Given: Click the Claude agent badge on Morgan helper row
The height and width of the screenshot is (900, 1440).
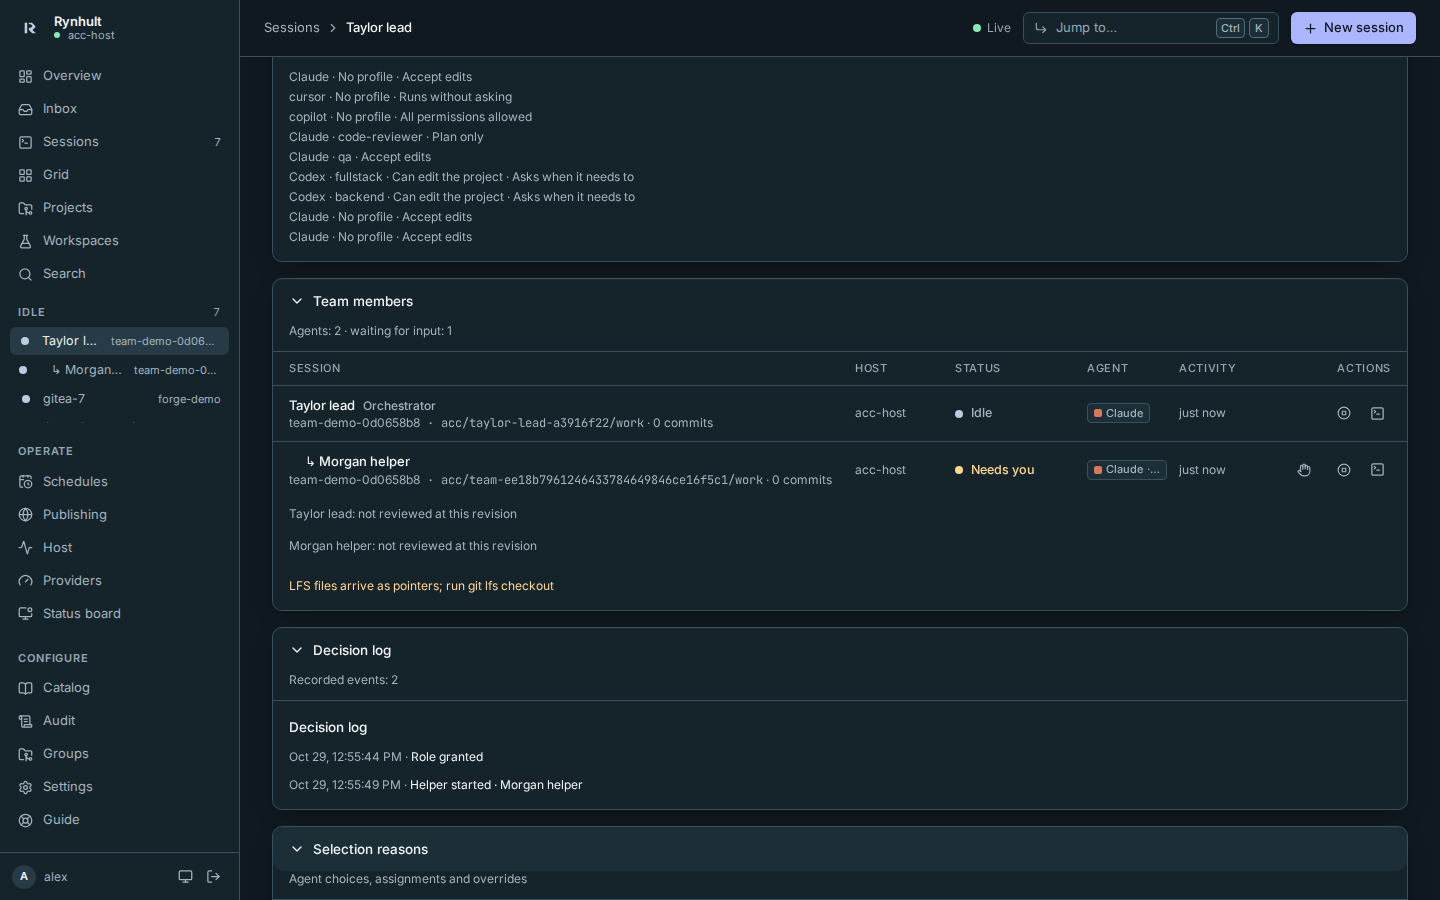Looking at the screenshot, I should [1127, 470].
